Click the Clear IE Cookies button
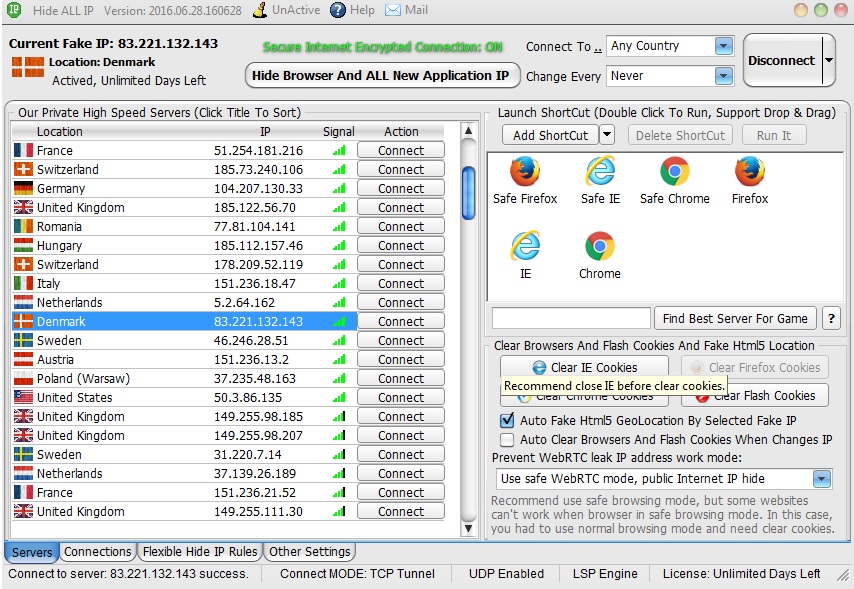The height and width of the screenshot is (589, 854). 584,367
